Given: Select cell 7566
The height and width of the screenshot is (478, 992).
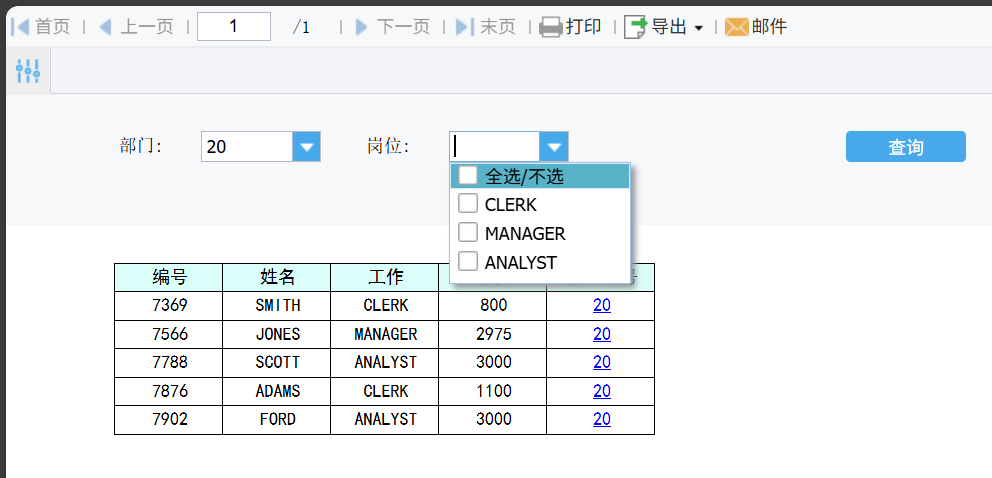Looking at the screenshot, I should pyautogui.click(x=169, y=334).
